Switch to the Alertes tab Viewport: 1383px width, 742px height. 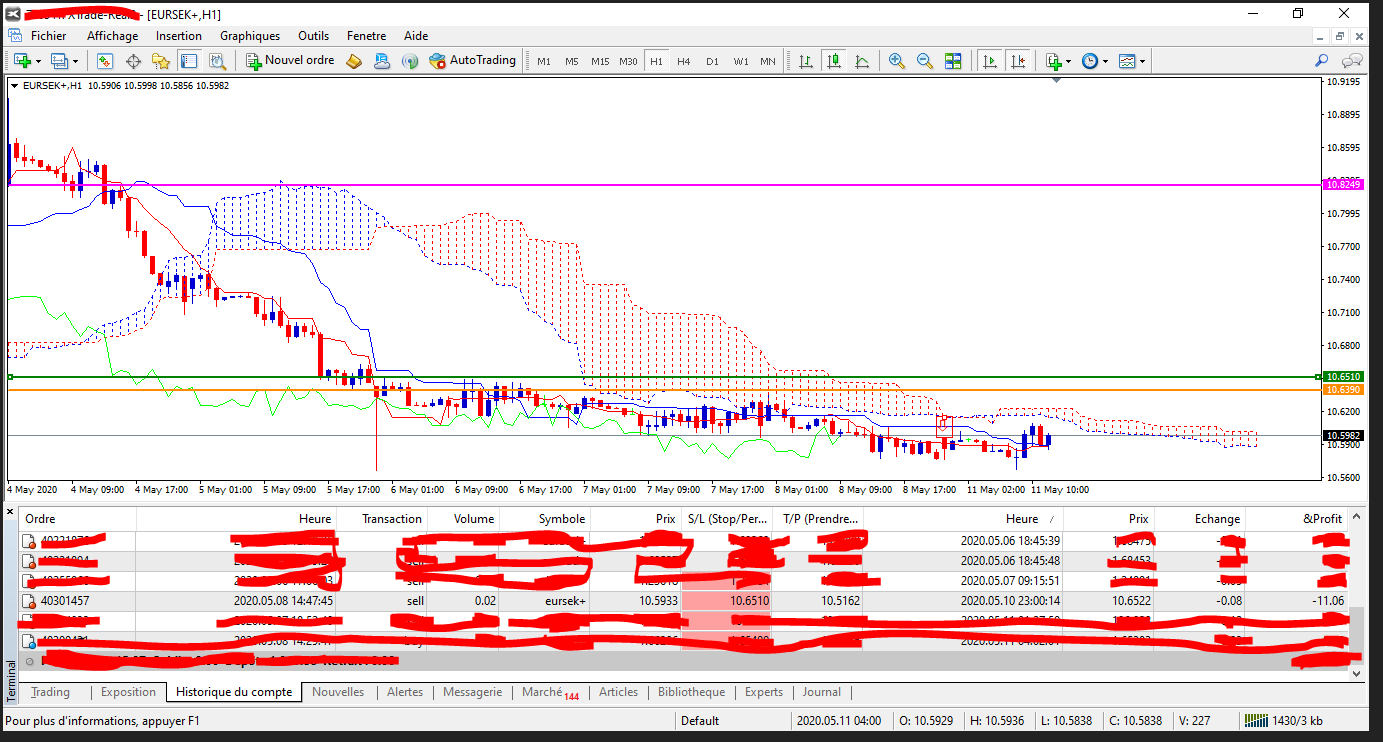(x=405, y=692)
